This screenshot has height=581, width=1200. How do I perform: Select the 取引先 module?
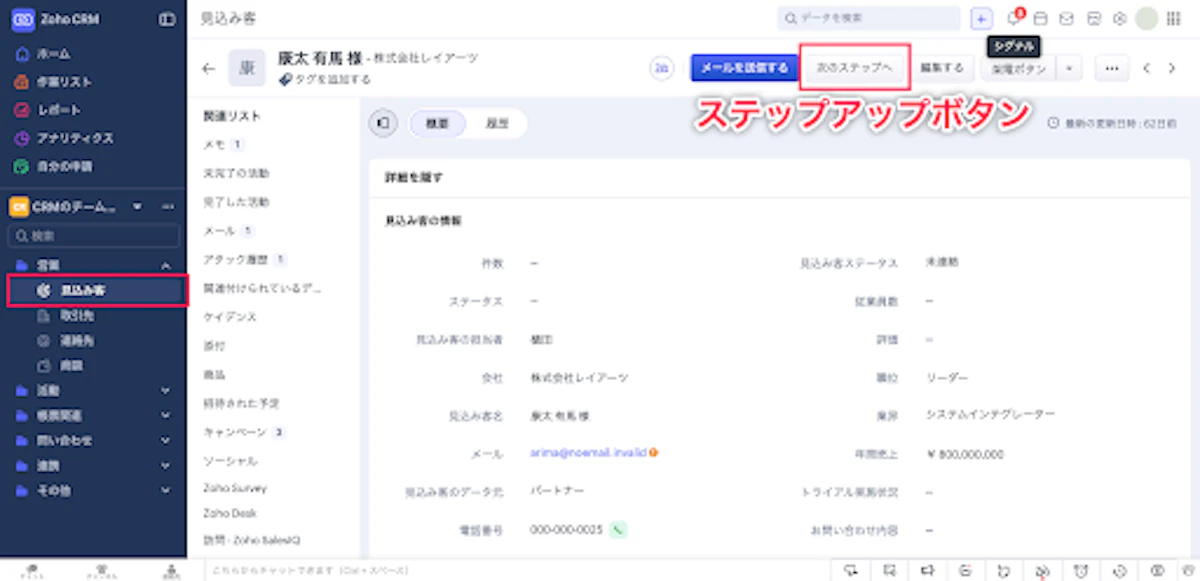pyautogui.click(x=76, y=316)
